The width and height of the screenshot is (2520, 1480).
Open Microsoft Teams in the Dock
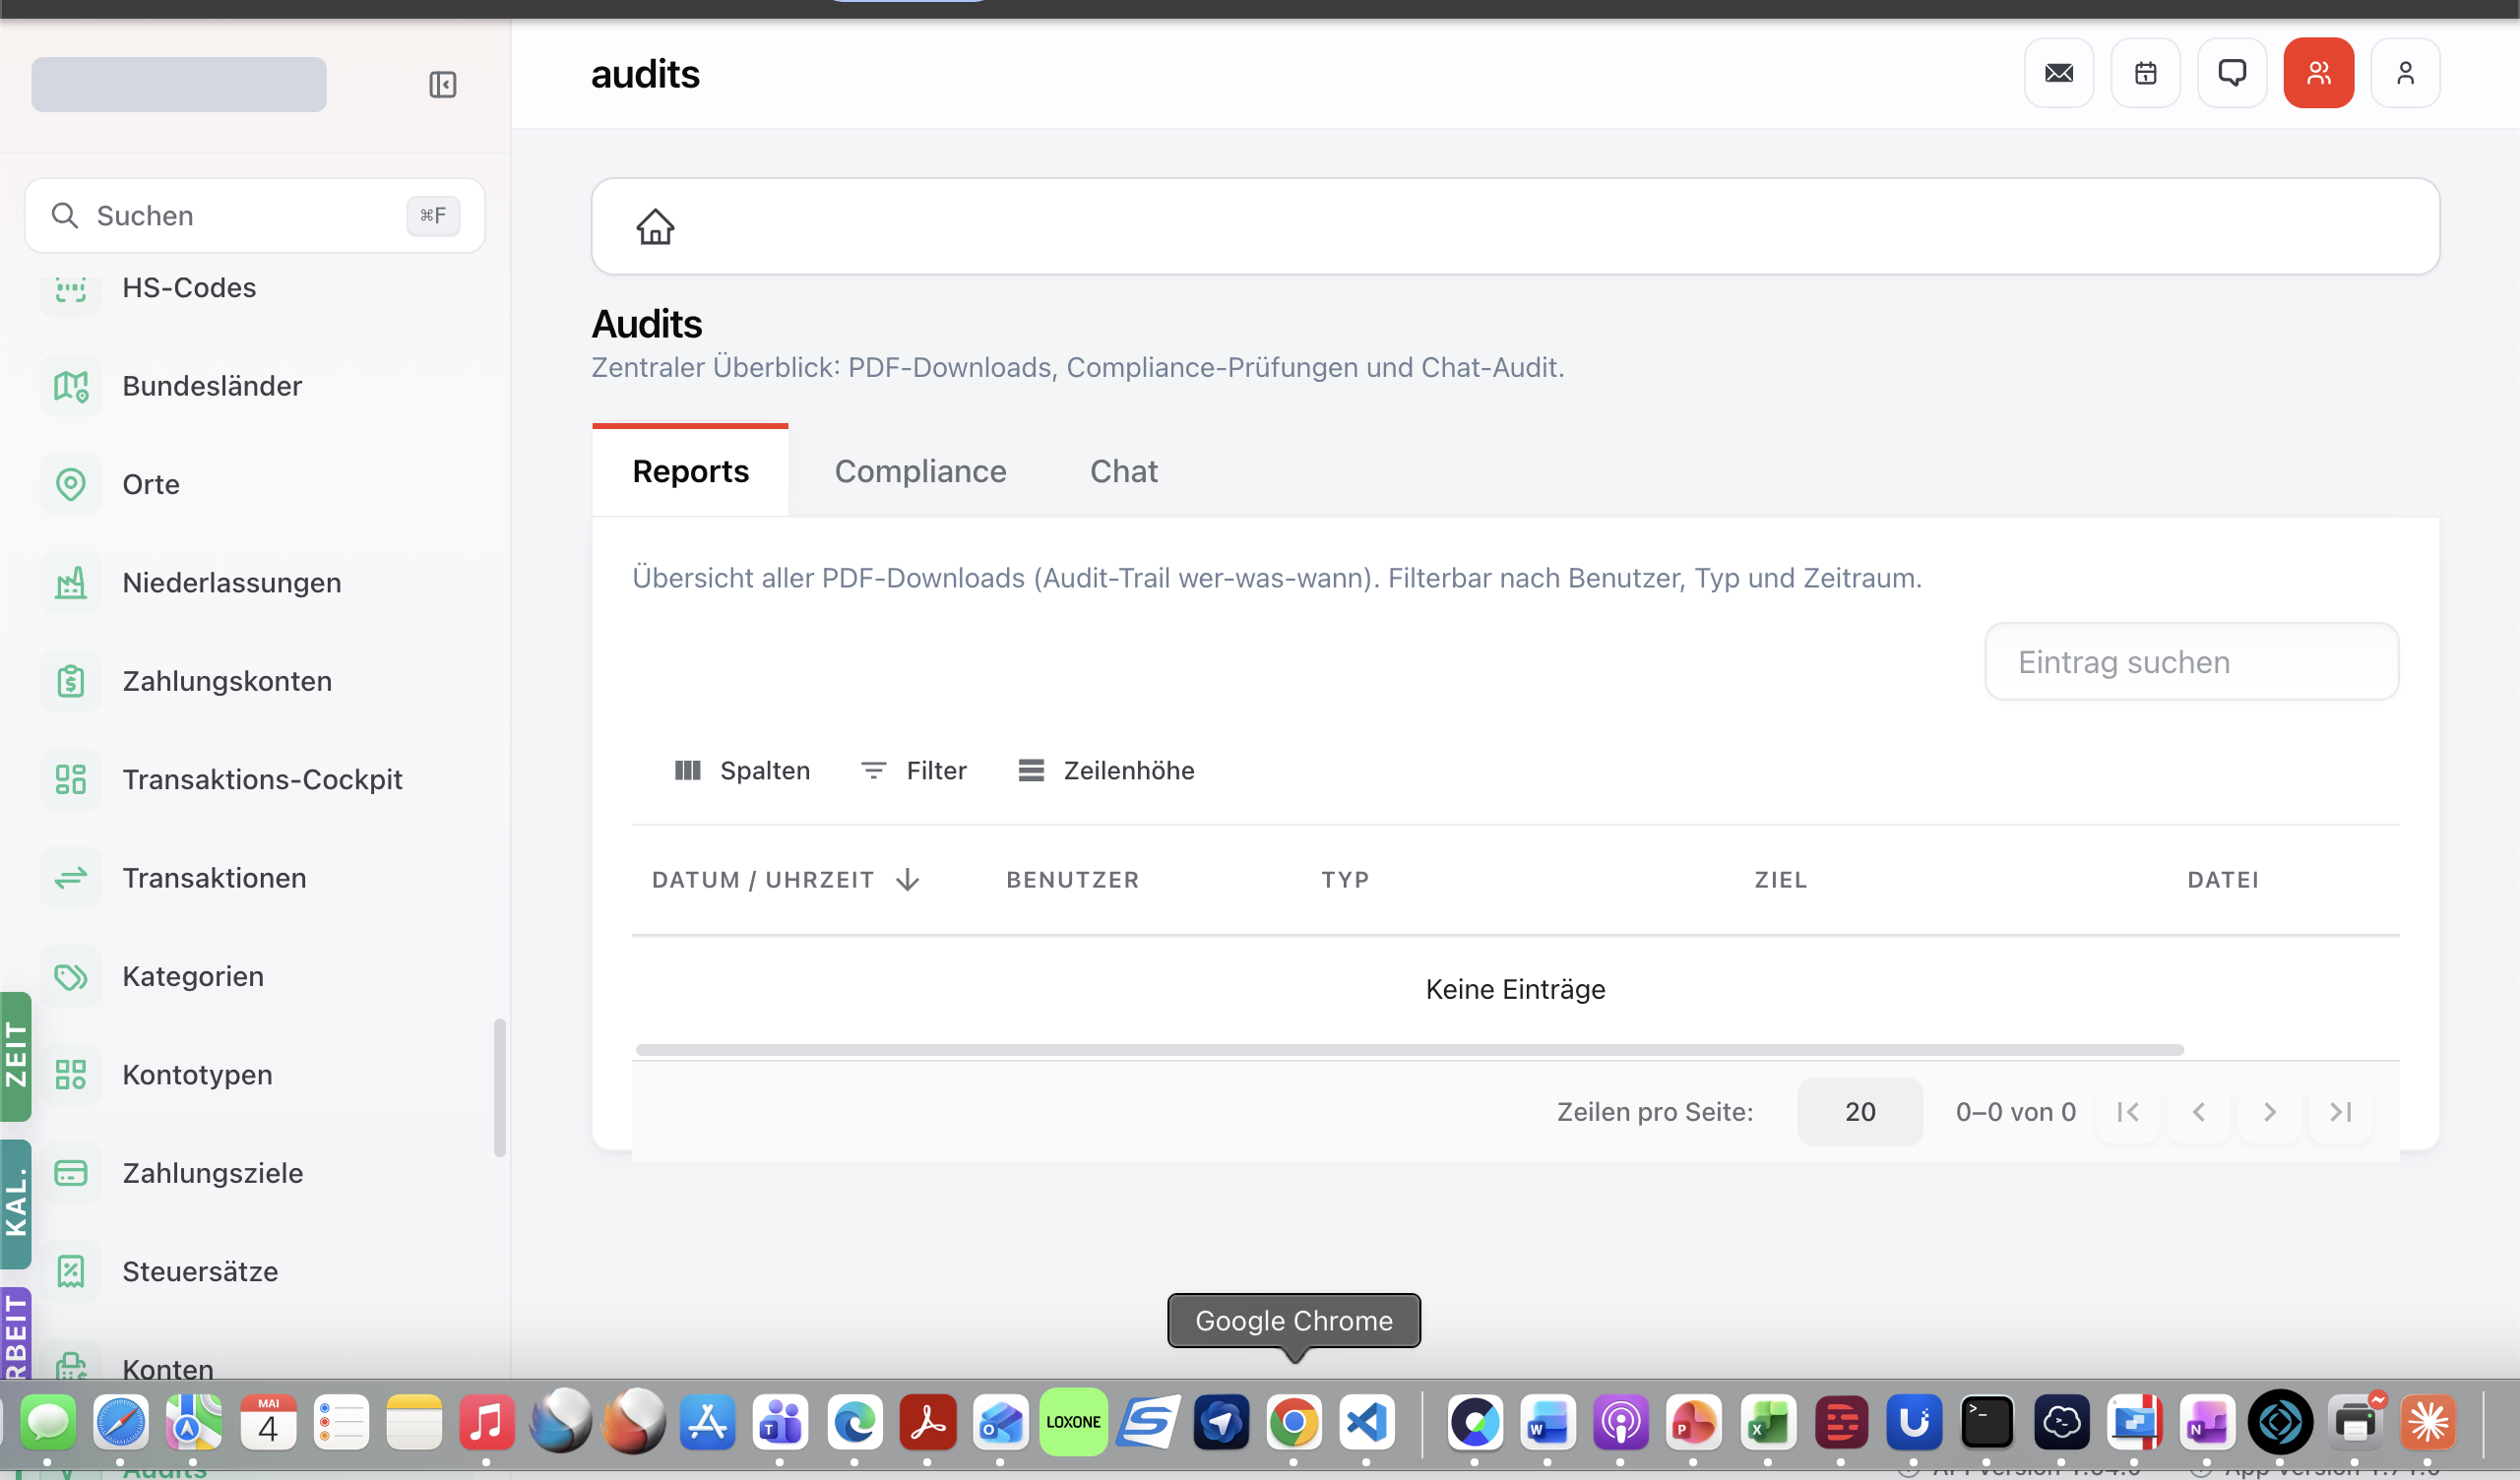[x=780, y=1421]
